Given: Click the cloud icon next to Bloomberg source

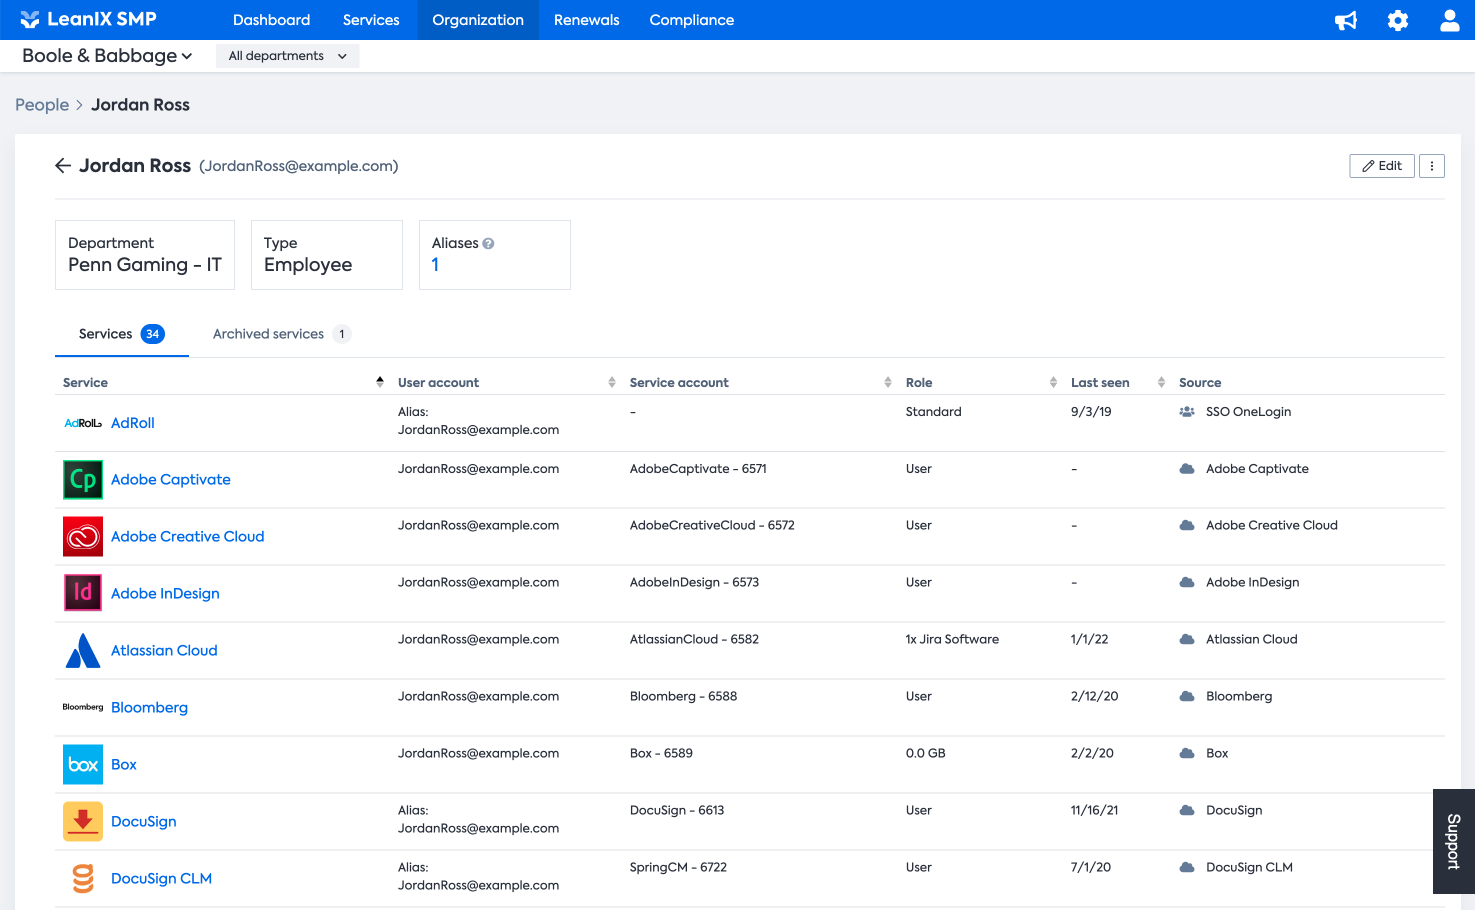Looking at the screenshot, I should point(1187,697).
